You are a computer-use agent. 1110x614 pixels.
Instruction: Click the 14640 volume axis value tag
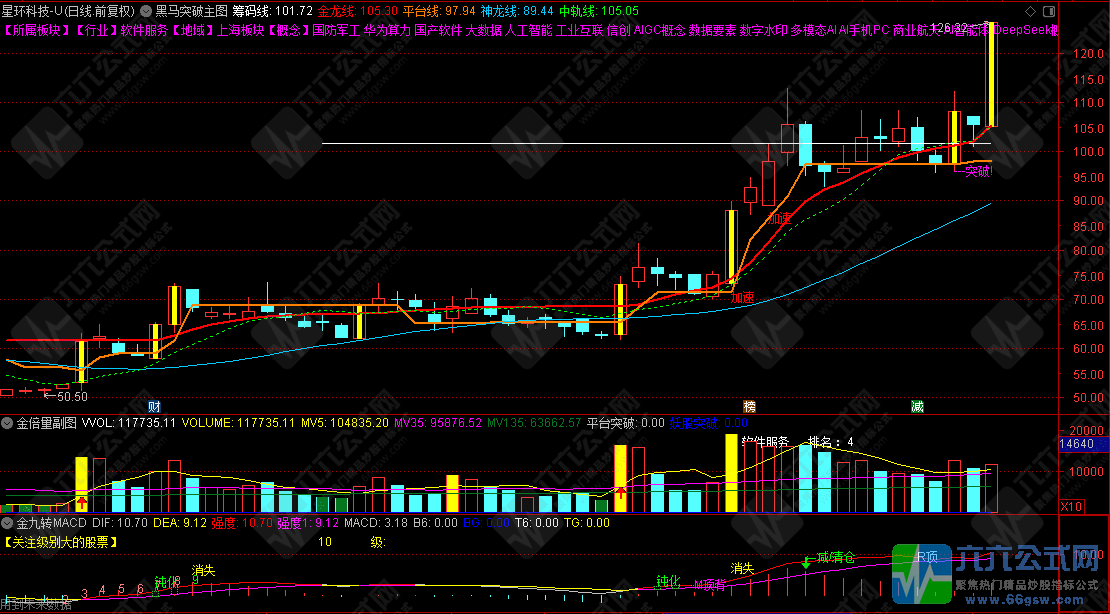pos(1076,444)
